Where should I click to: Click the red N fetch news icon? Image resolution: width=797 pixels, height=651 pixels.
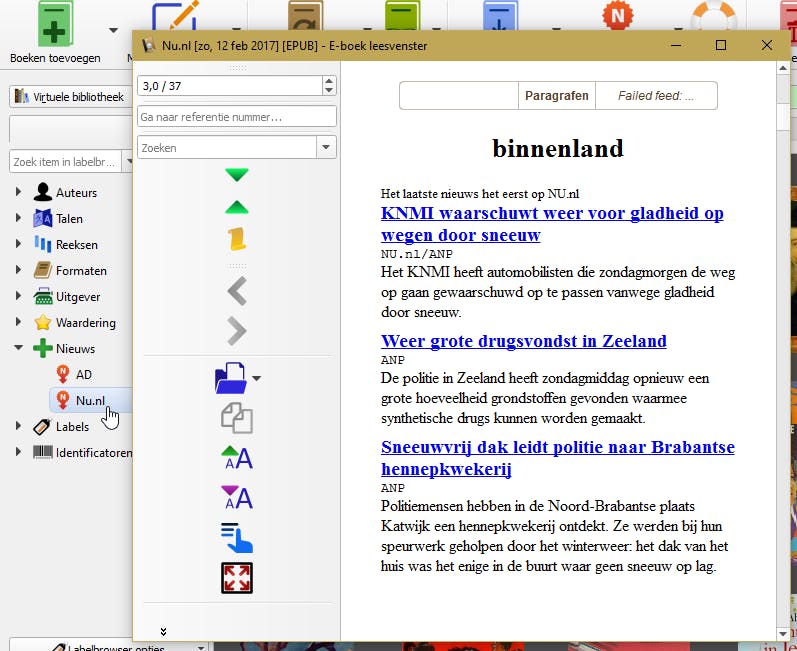pyautogui.click(x=618, y=15)
